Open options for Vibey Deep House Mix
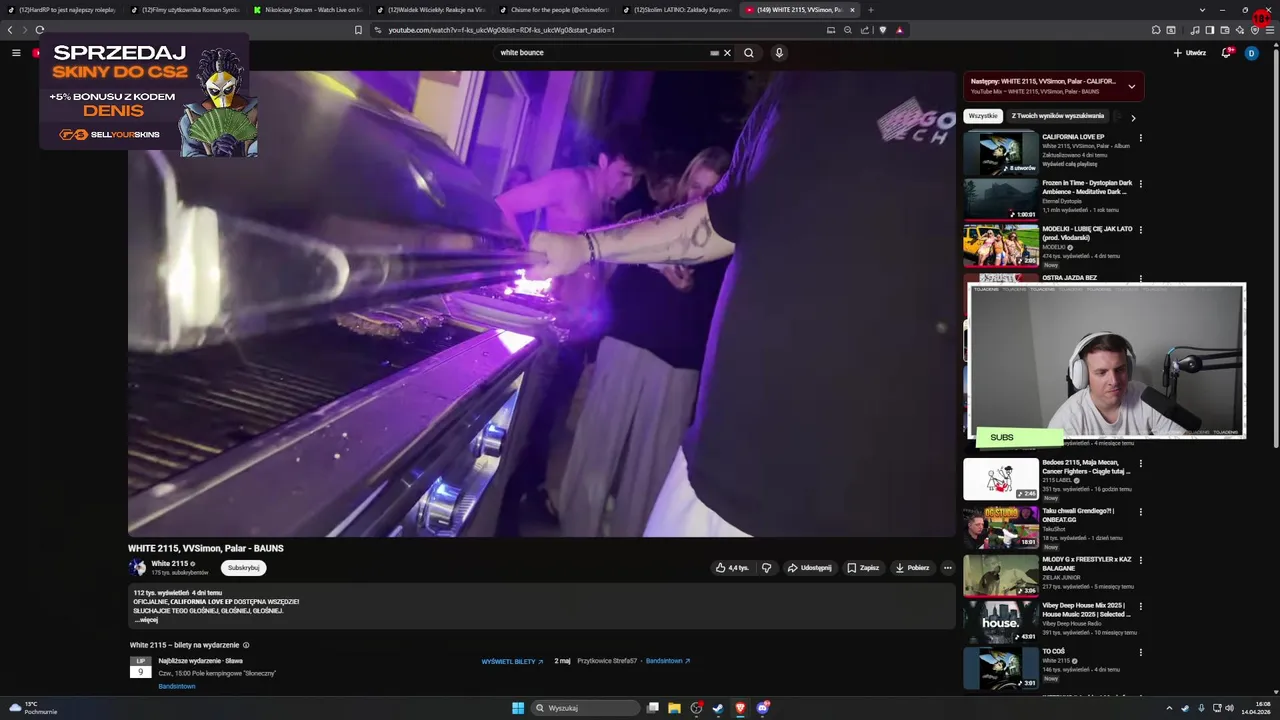Image resolution: width=1280 pixels, height=720 pixels. [x=1140, y=607]
